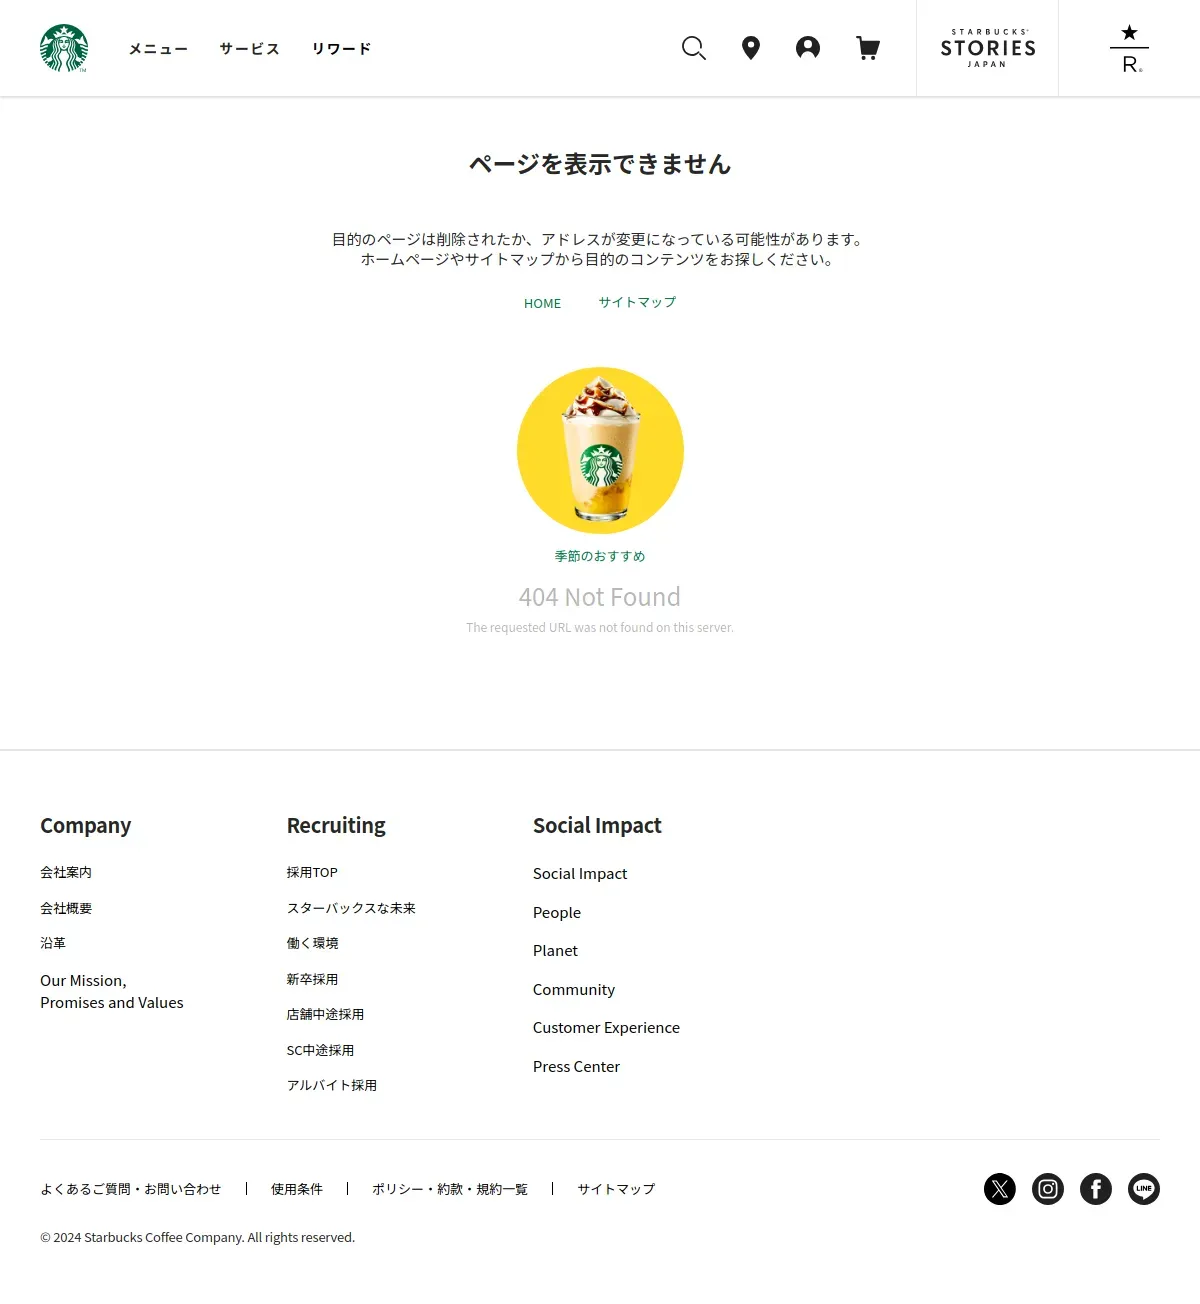The height and width of the screenshot is (1304, 1200).
Task: Open the Starbucks Reserve star R logo
Action: [x=1129, y=48]
